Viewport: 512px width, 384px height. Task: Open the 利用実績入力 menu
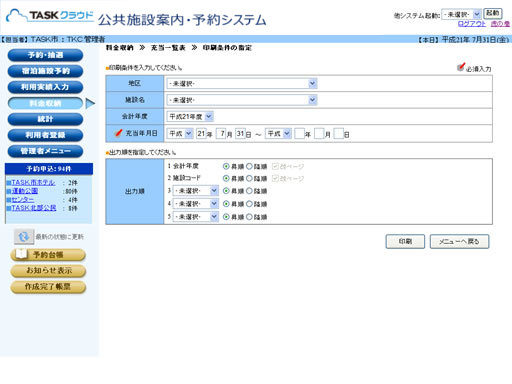(45, 87)
